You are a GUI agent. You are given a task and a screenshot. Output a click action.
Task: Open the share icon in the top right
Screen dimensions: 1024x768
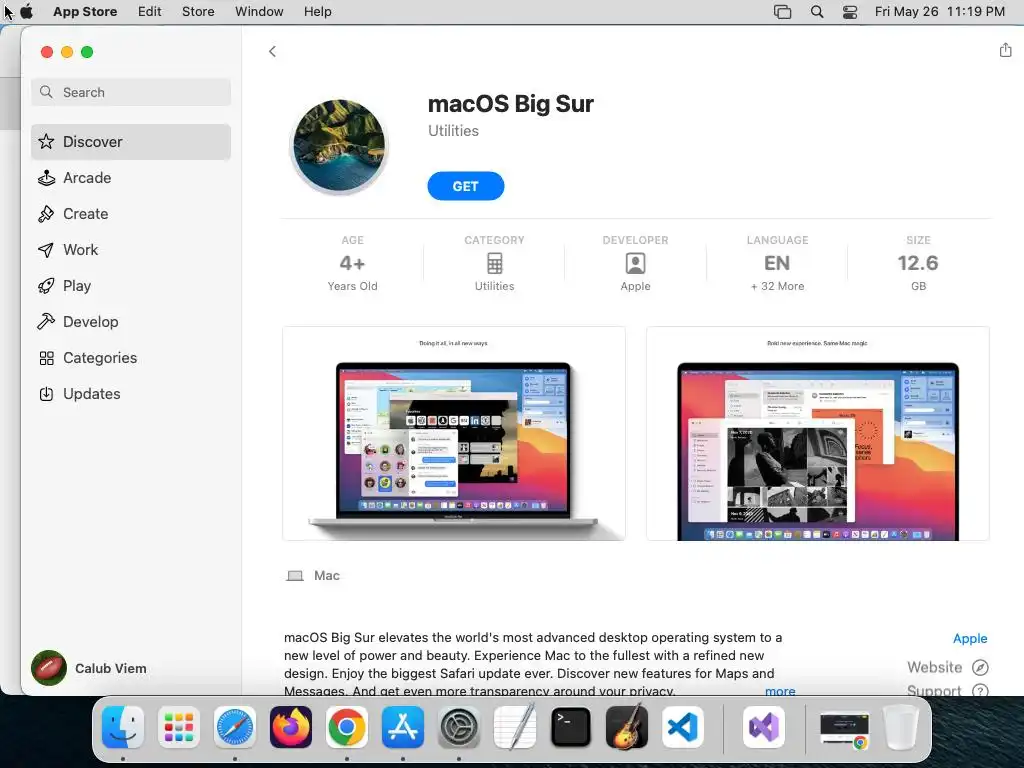tap(1005, 50)
